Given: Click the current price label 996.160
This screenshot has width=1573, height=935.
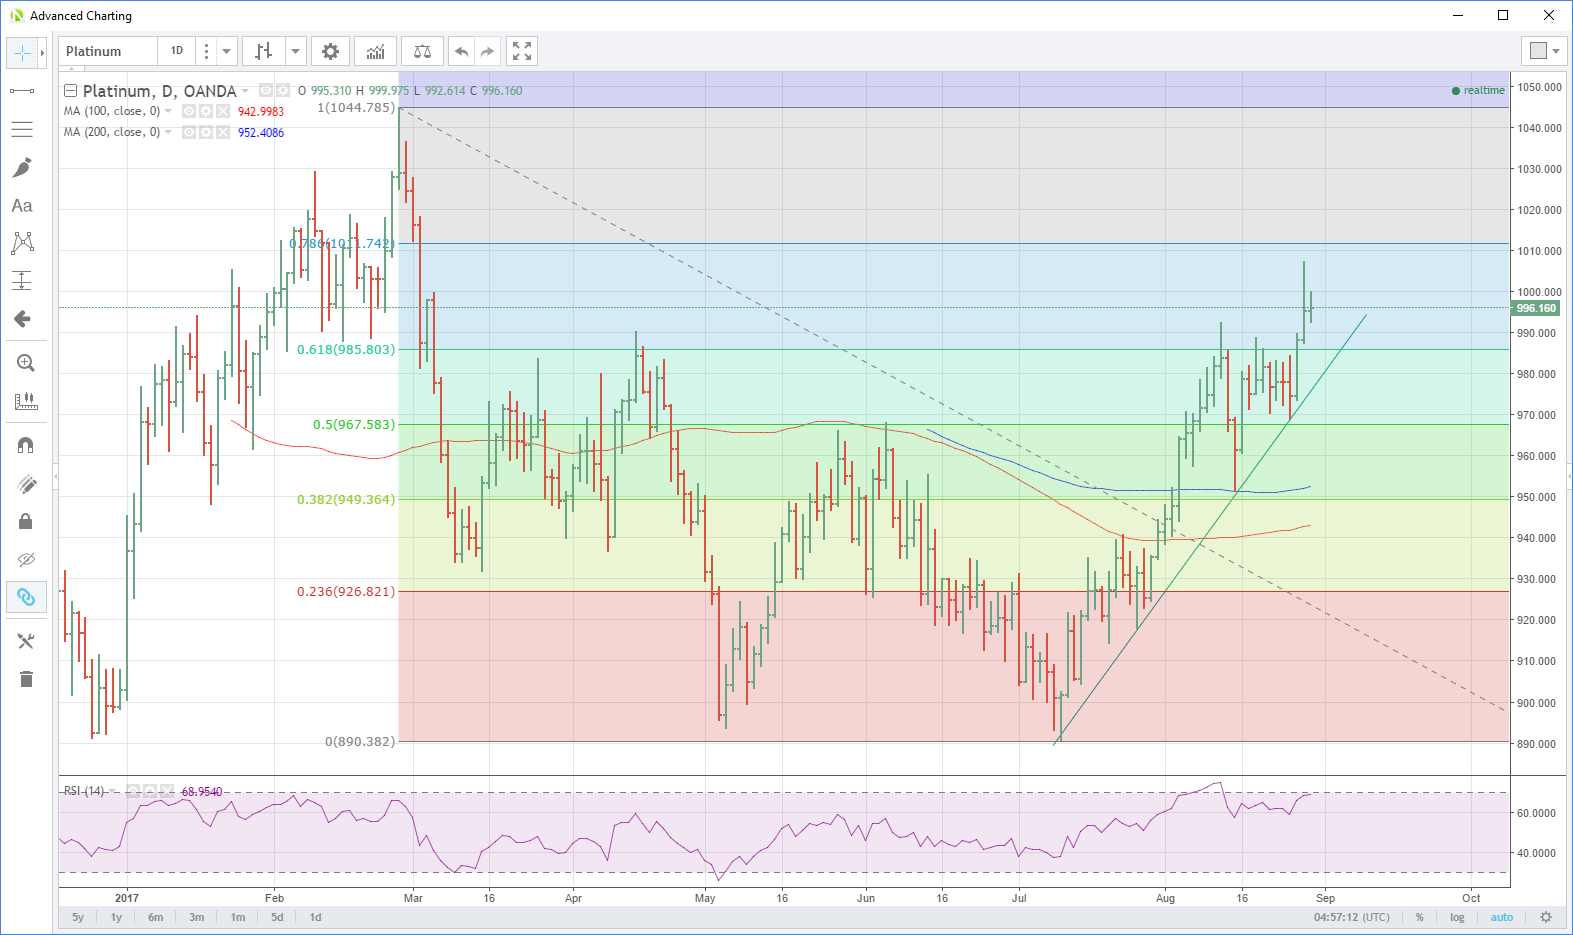Looking at the screenshot, I should [x=1536, y=308].
